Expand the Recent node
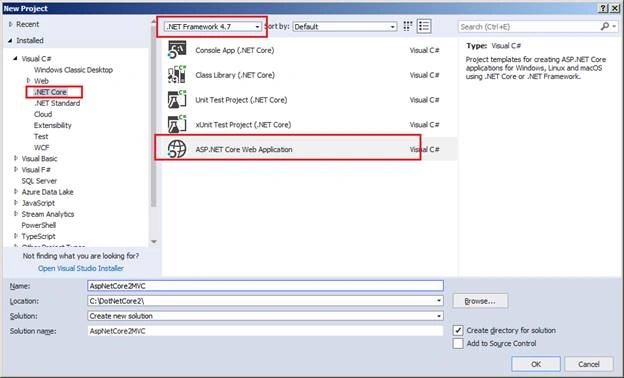Image resolution: width=624 pixels, height=378 pixels. (11, 24)
